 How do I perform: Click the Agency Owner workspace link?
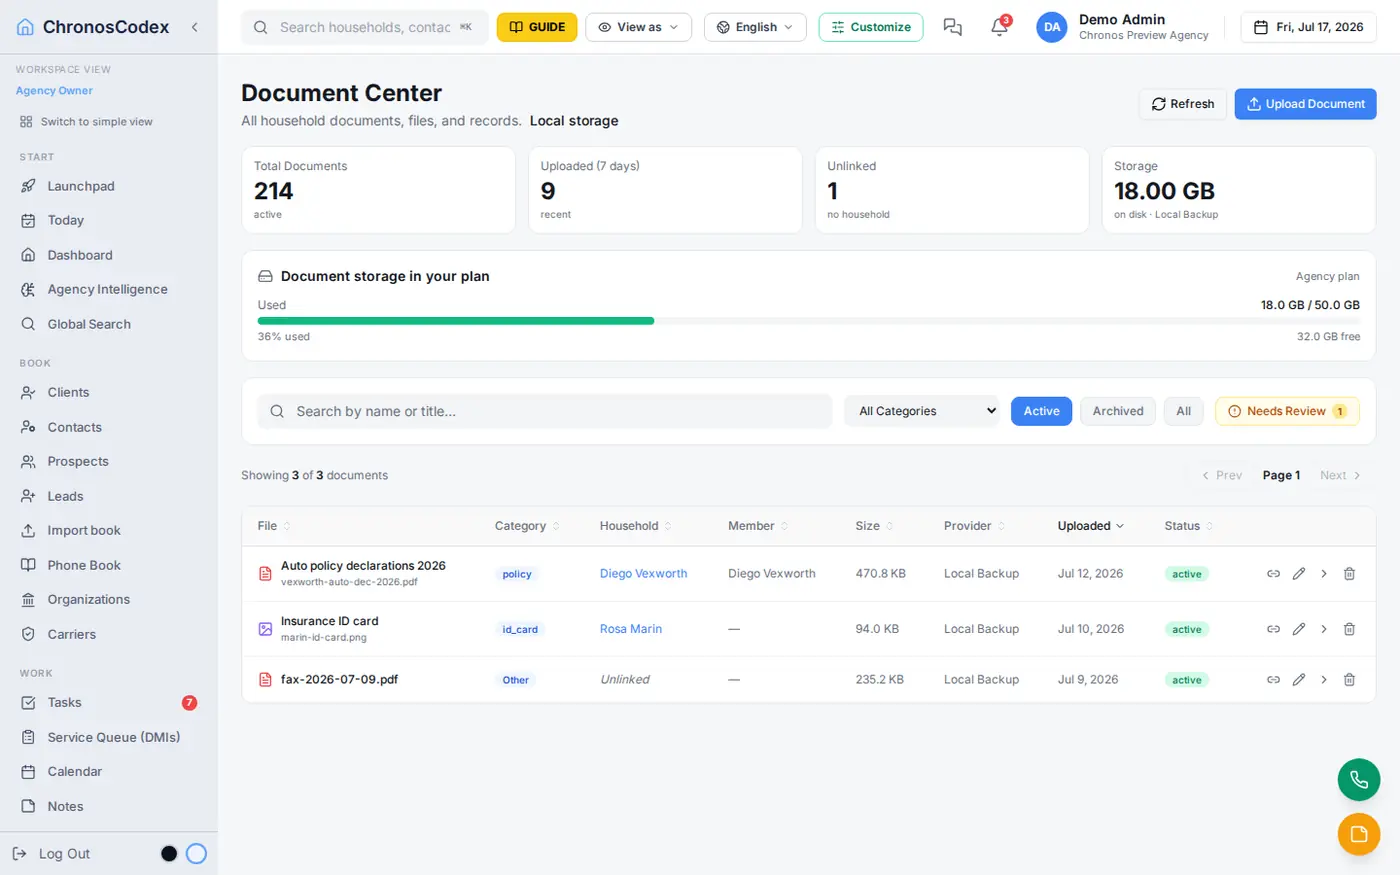point(54,91)
